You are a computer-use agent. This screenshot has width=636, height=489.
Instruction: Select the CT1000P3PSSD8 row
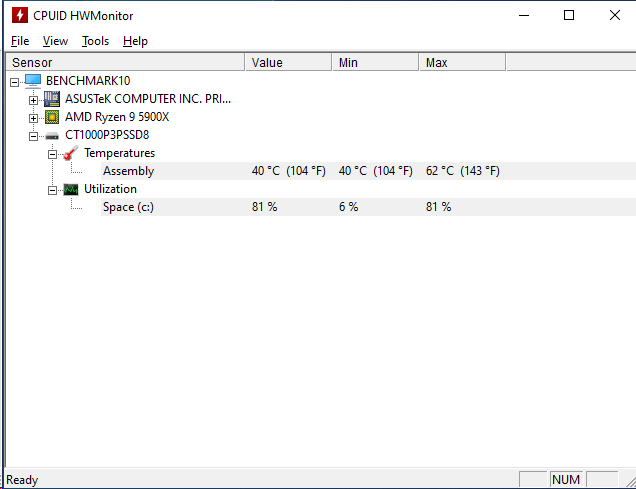tap(107, 135)
